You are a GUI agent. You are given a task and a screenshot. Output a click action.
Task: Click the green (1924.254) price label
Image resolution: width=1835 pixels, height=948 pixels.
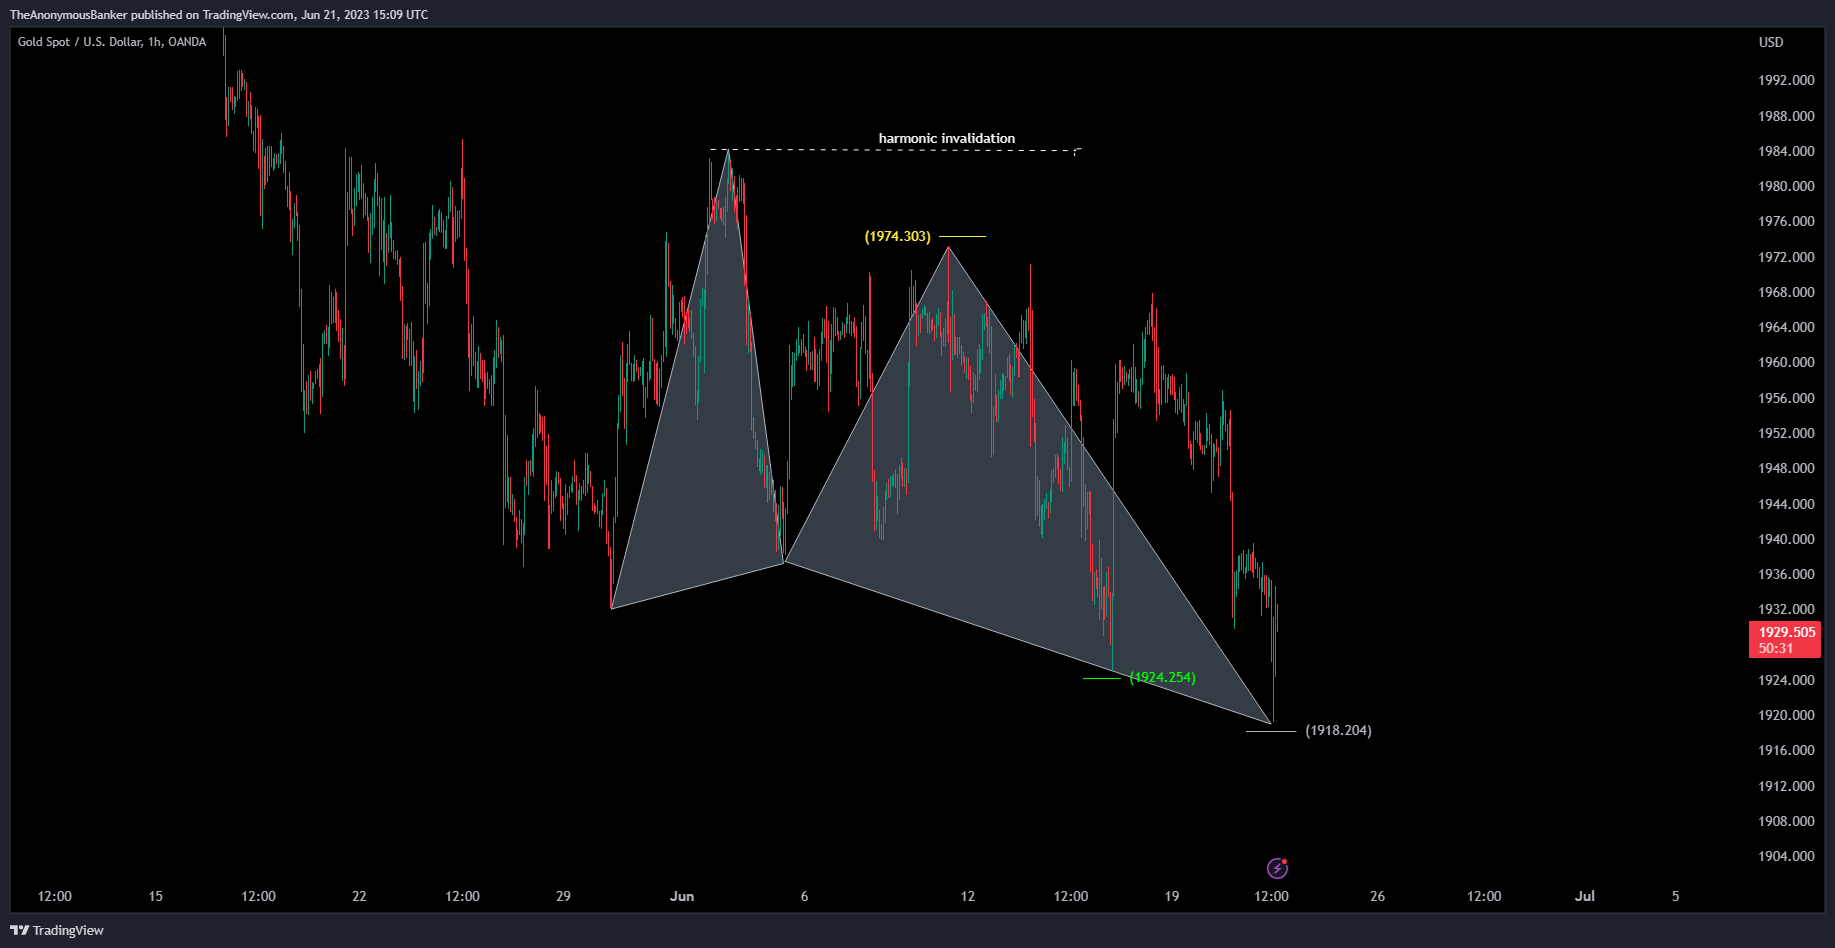(1162, 677)
